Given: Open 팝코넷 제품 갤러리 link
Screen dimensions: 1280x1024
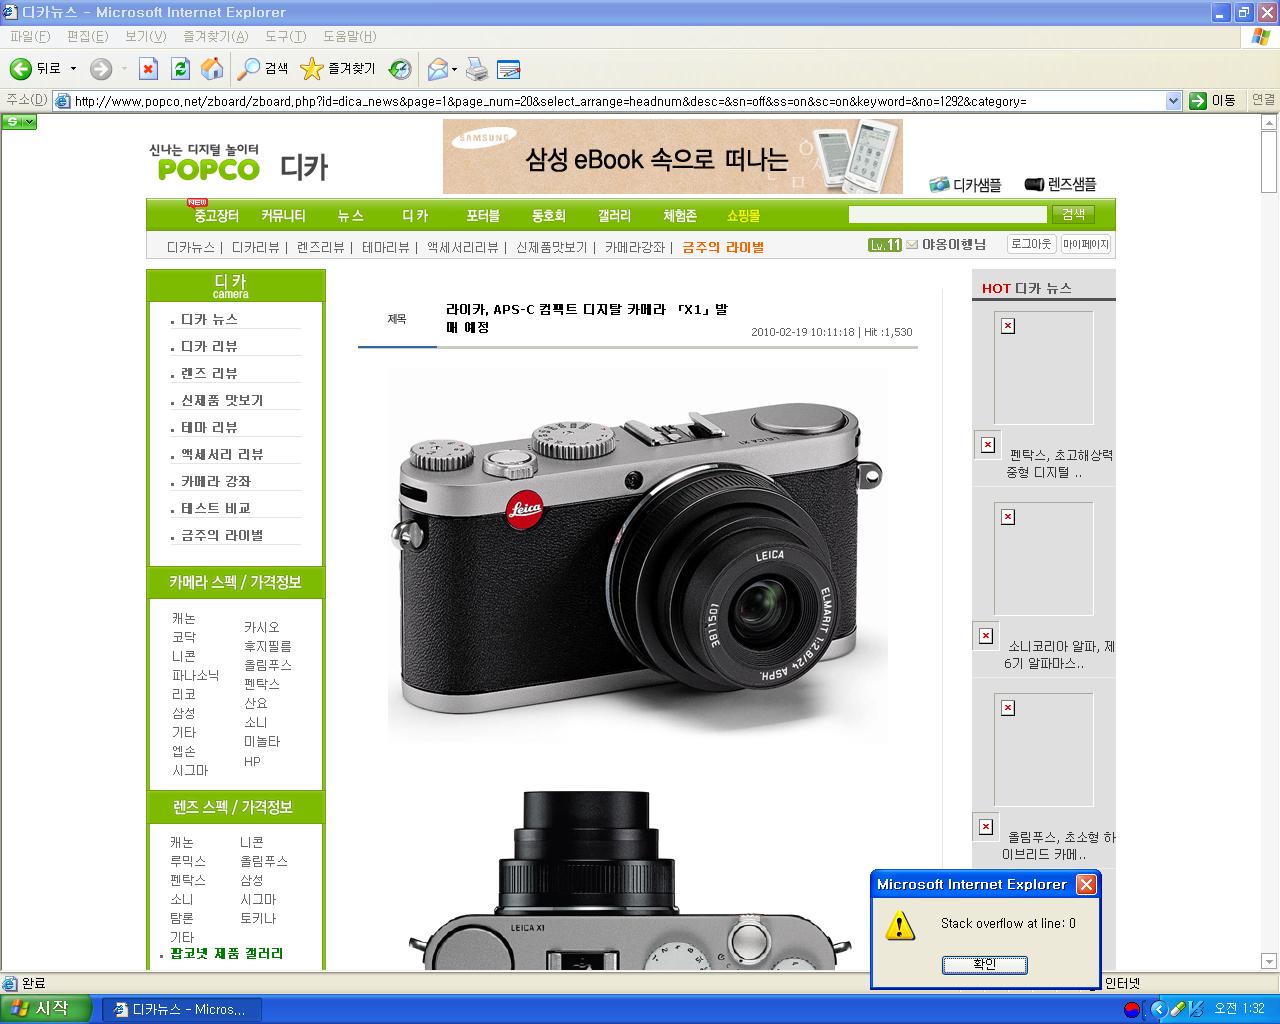Looking at the screenshot, I should 227,953.
